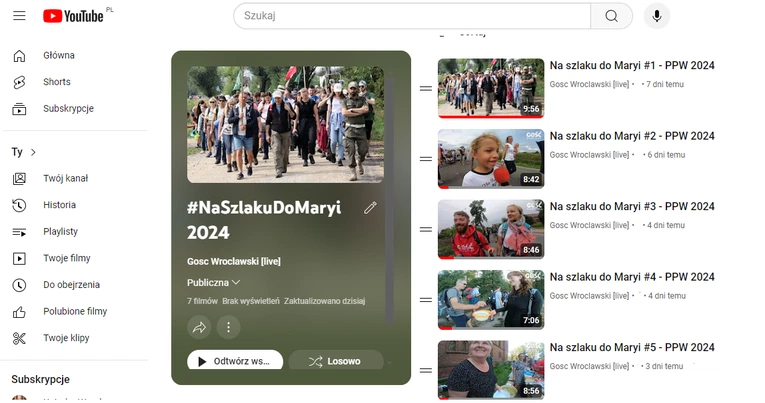Grab reorder handle for video #5
765x403 pixels.
coord(426,370)
